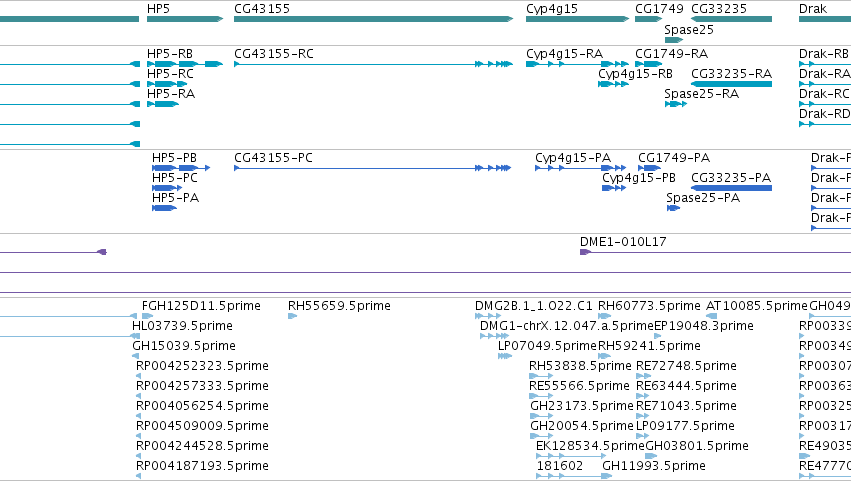Select the DME1-010L17 clone feature

tap(715, 252)
